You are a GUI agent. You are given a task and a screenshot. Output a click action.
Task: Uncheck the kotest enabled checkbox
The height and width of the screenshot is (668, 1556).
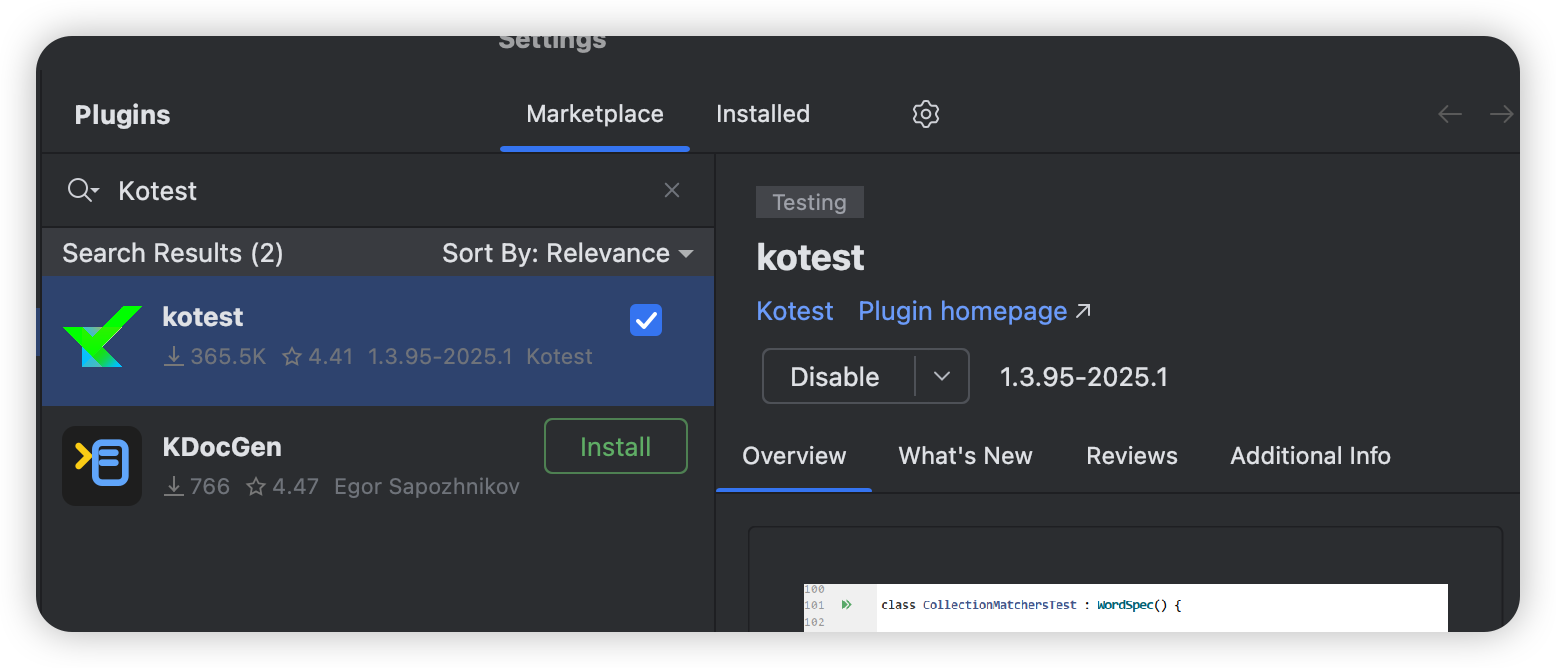[646, 320]
